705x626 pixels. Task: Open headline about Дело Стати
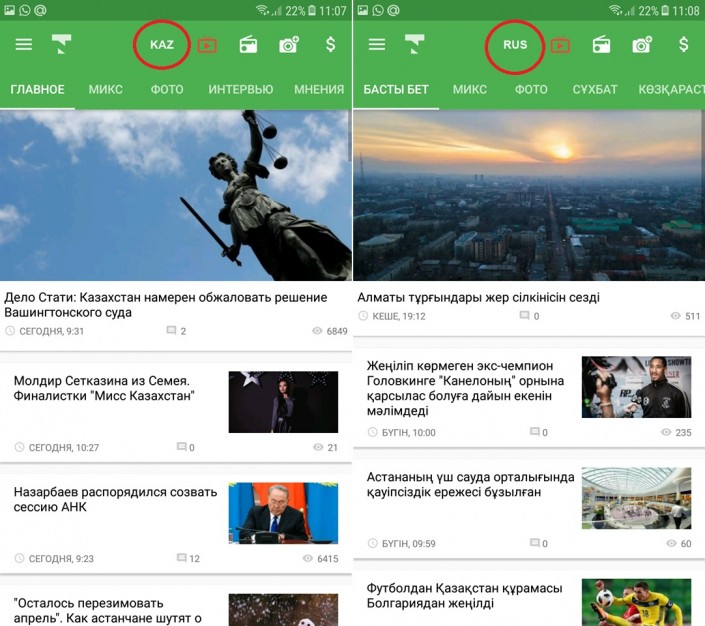[166, 305]
